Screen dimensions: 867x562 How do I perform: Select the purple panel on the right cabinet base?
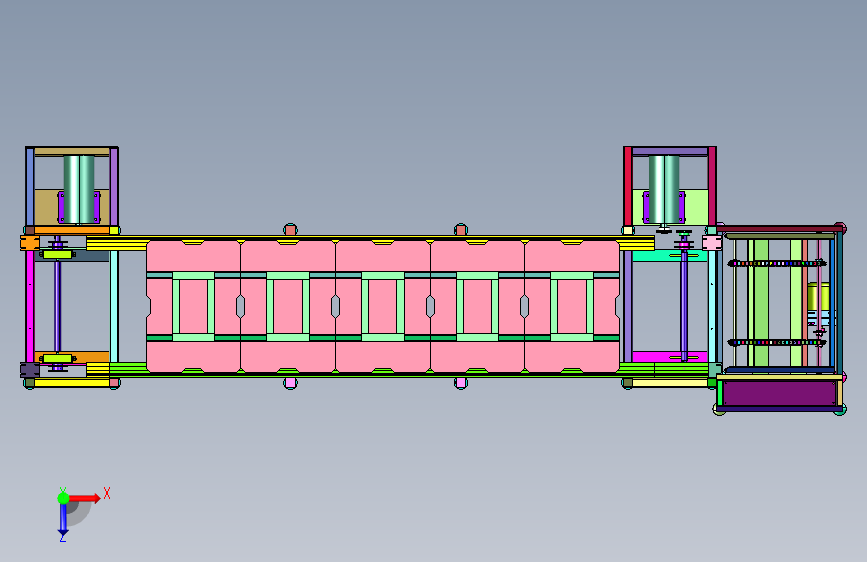coord(780,393)
